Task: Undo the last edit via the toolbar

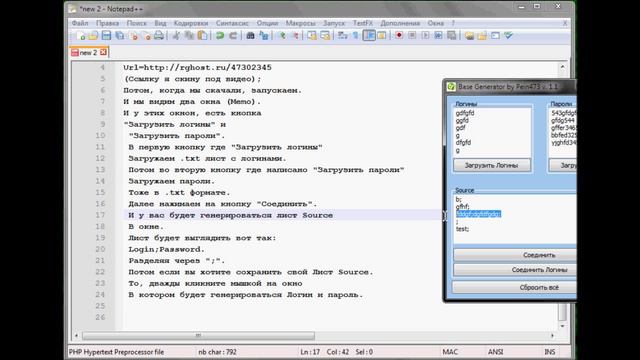Action: [220, 36]
